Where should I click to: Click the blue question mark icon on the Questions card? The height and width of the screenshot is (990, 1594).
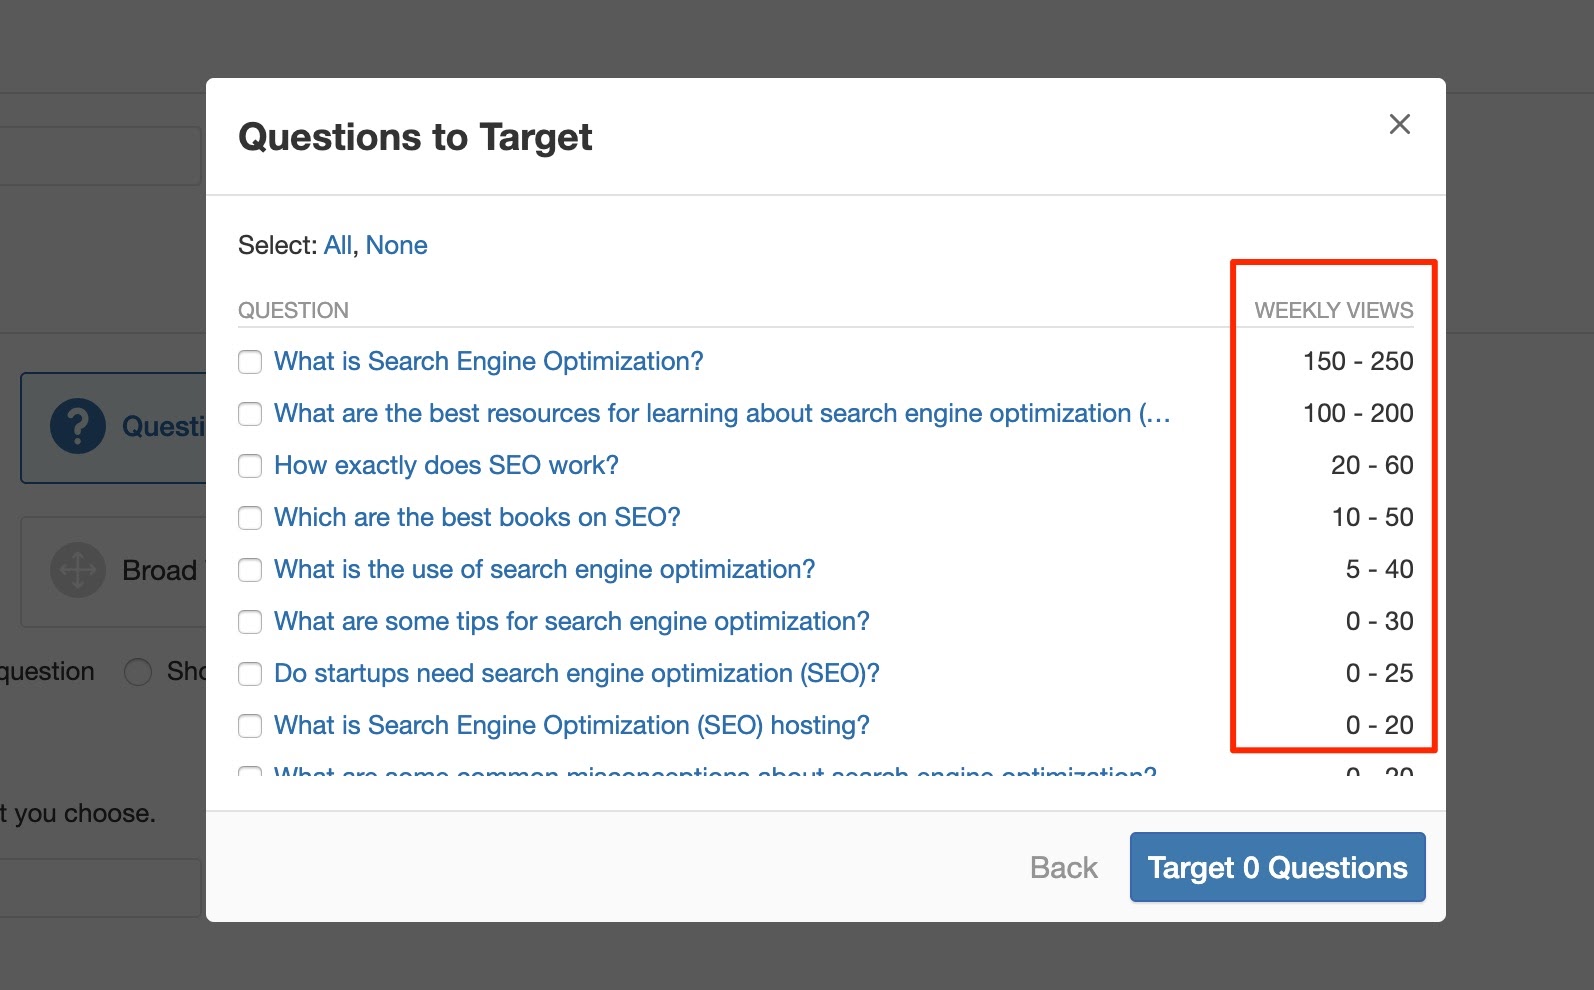[x=78, y=427]
